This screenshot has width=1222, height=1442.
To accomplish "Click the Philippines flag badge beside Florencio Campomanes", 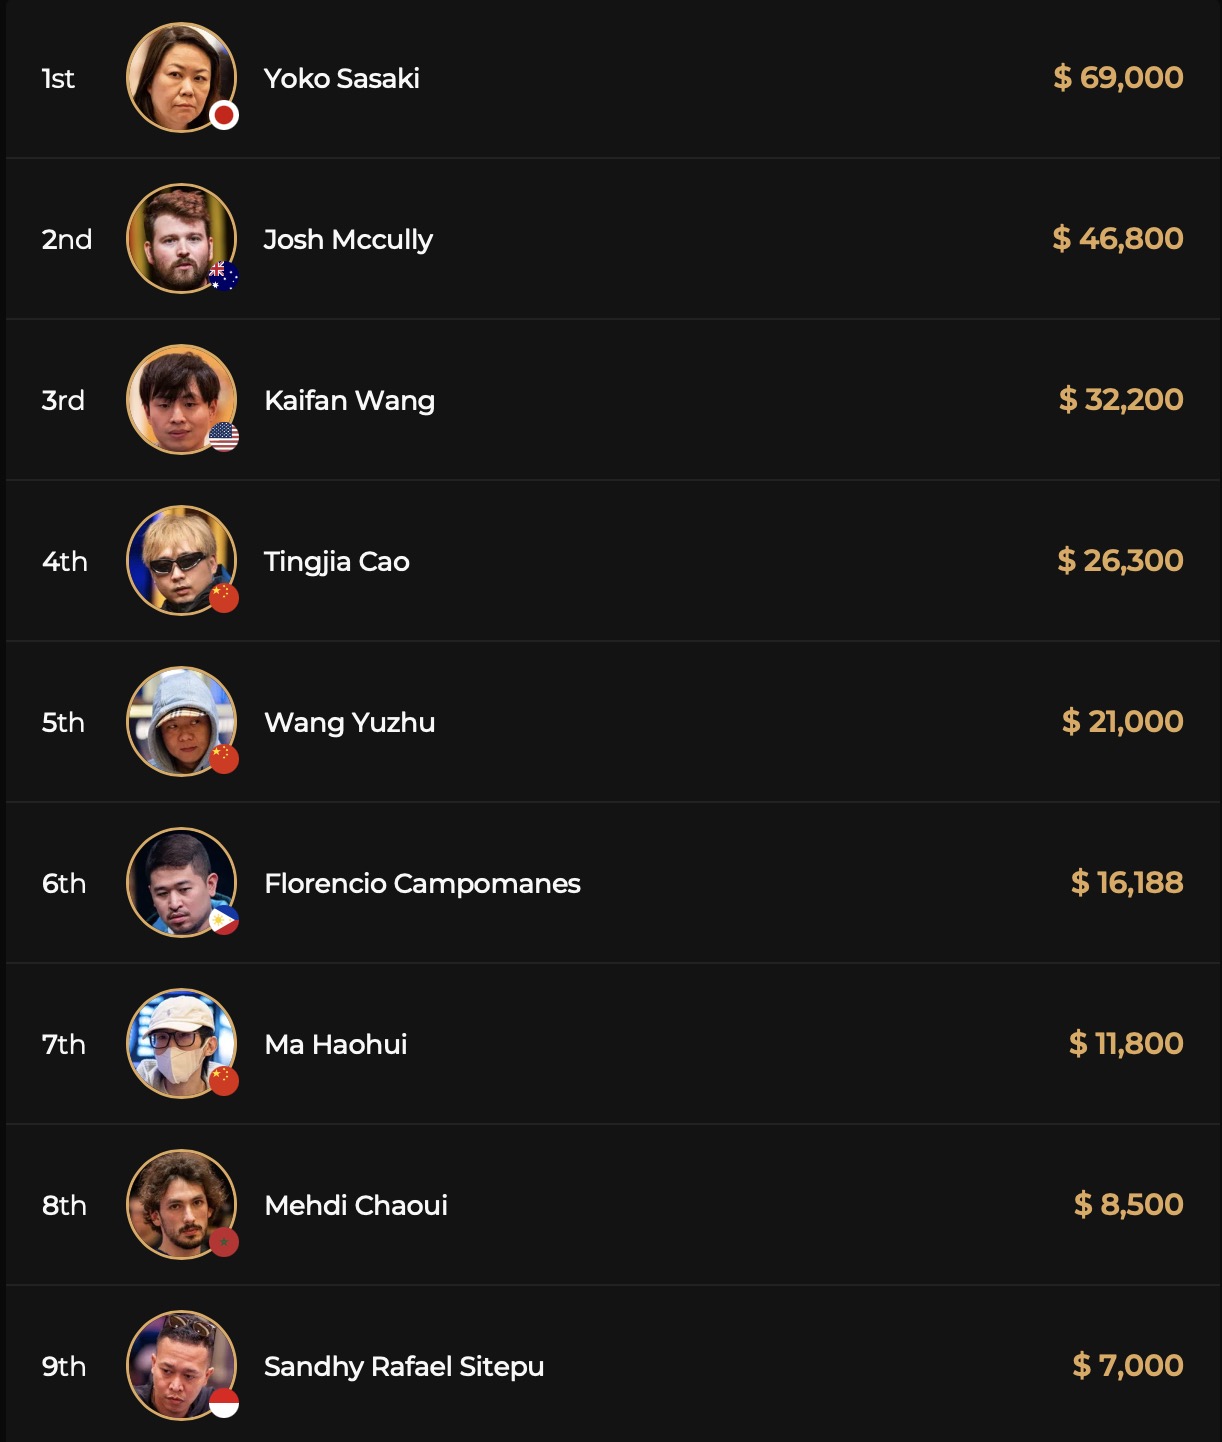I will pos(224,920).
